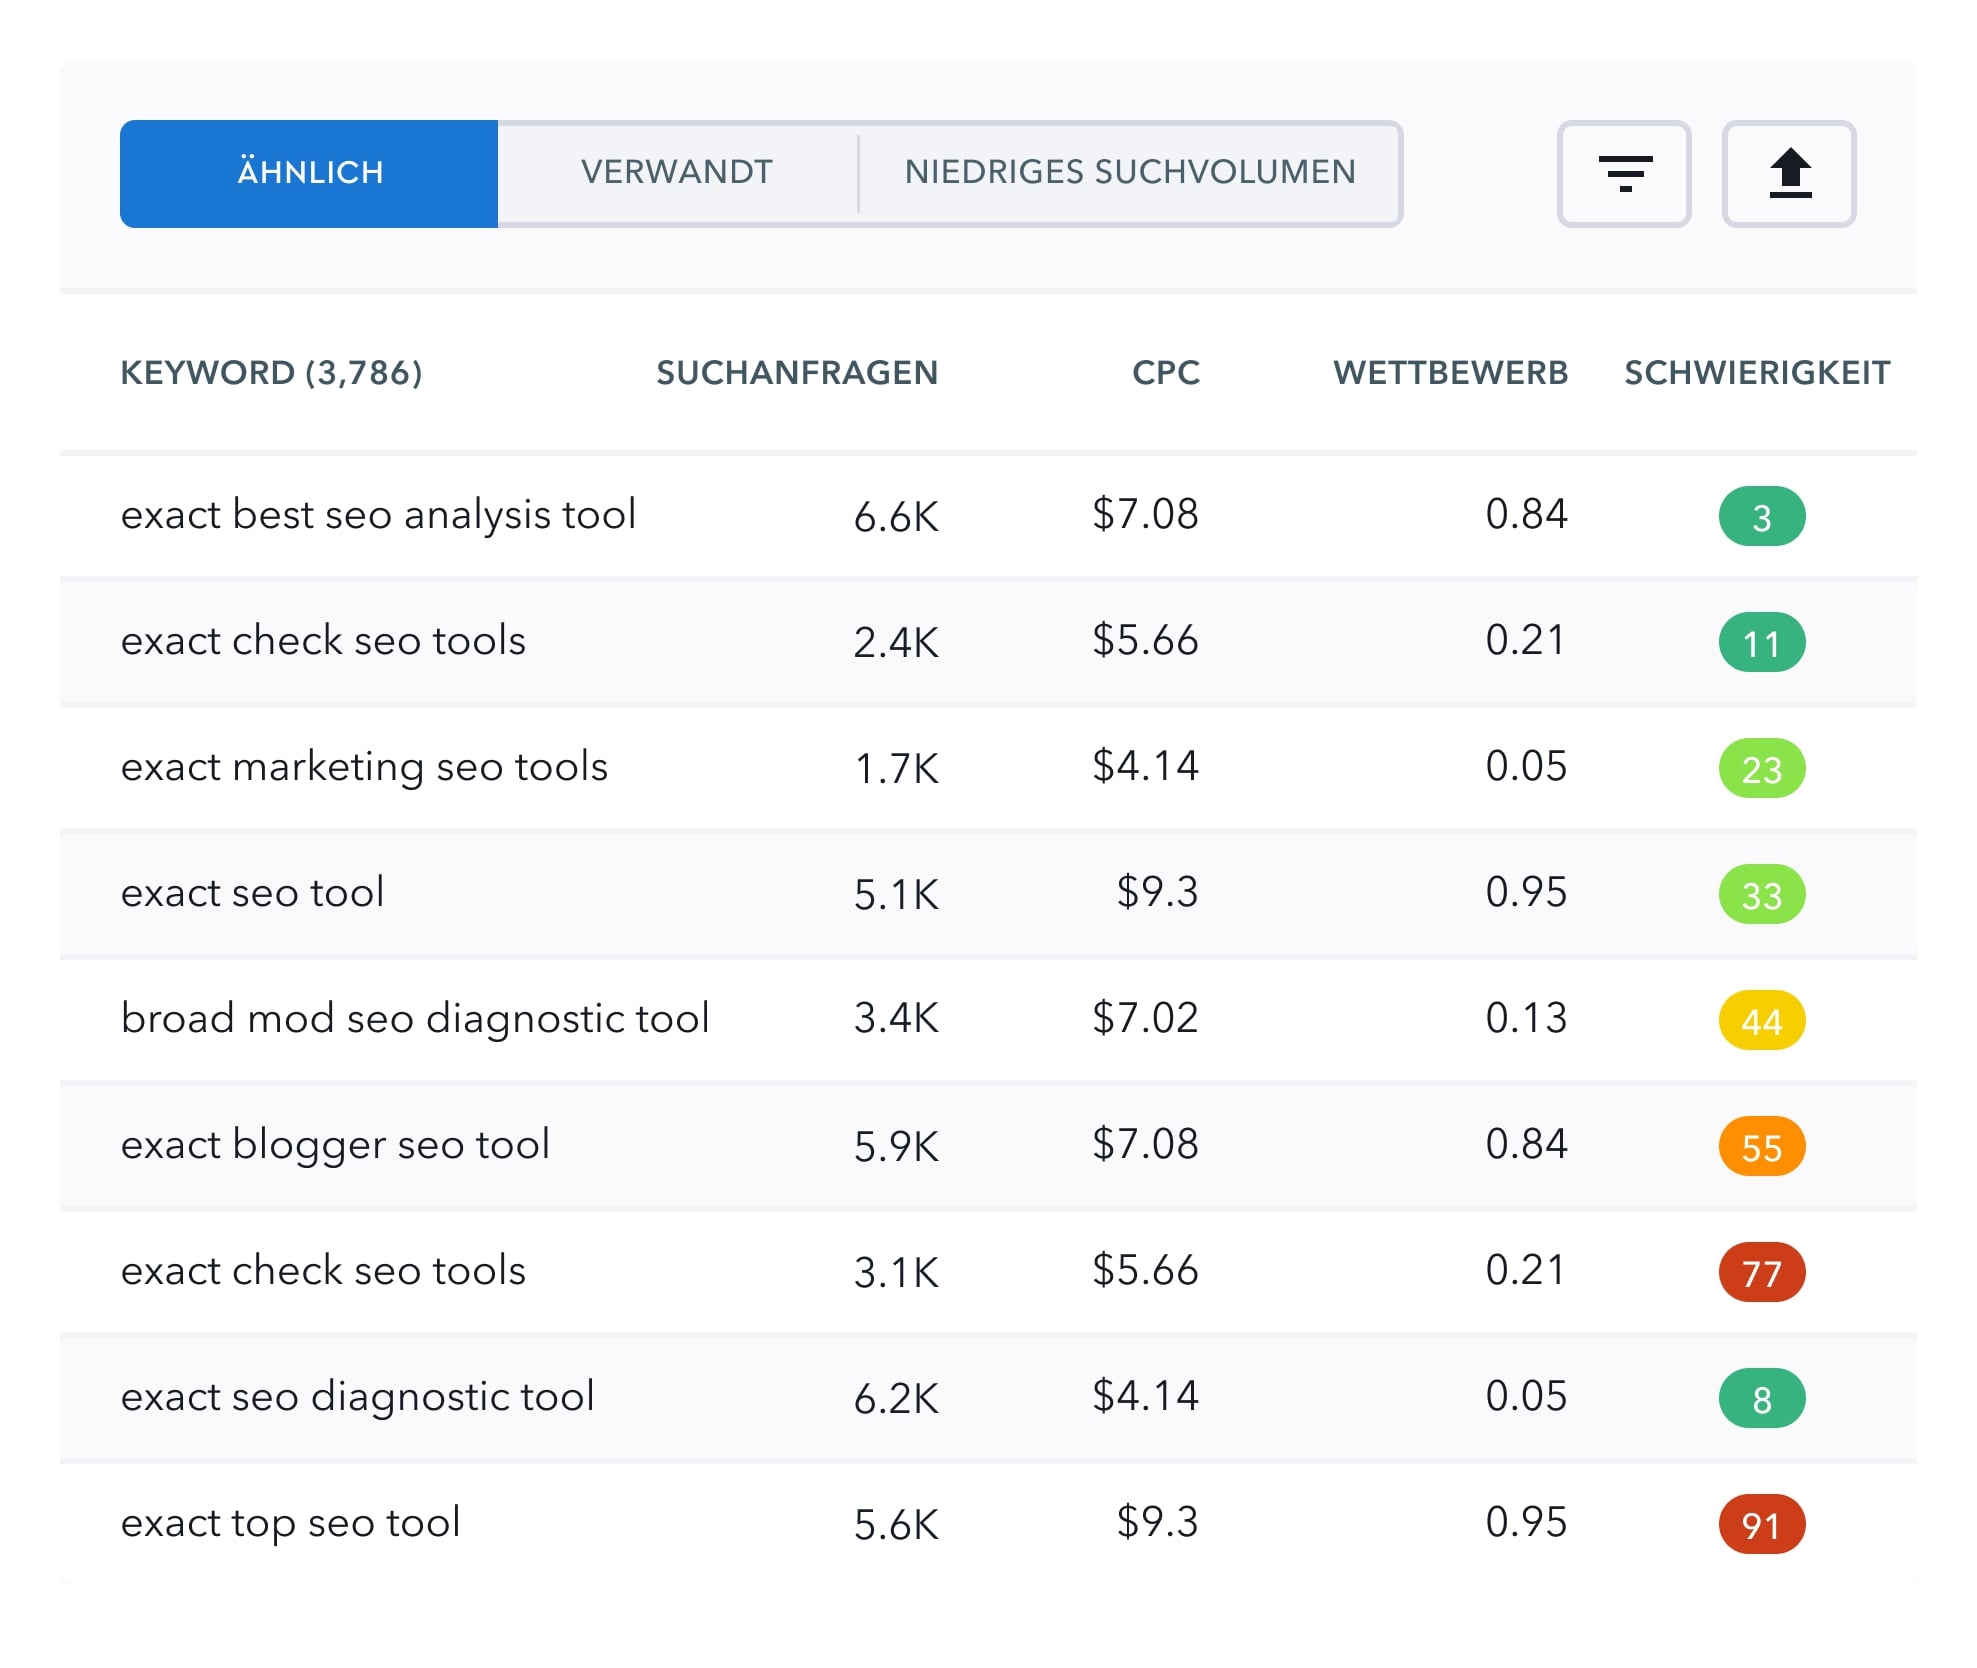Click orange difficulty badge 55
This screenshot has height=1668, width=1977.
tap(1761, 1147)
